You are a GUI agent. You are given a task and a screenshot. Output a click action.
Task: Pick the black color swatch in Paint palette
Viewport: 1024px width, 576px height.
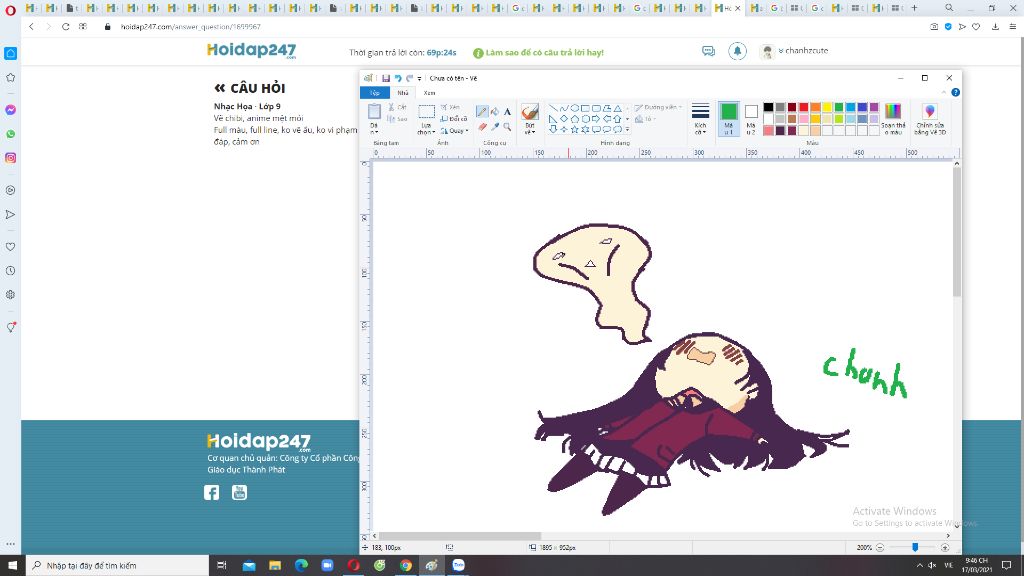(x=768, y=107)
